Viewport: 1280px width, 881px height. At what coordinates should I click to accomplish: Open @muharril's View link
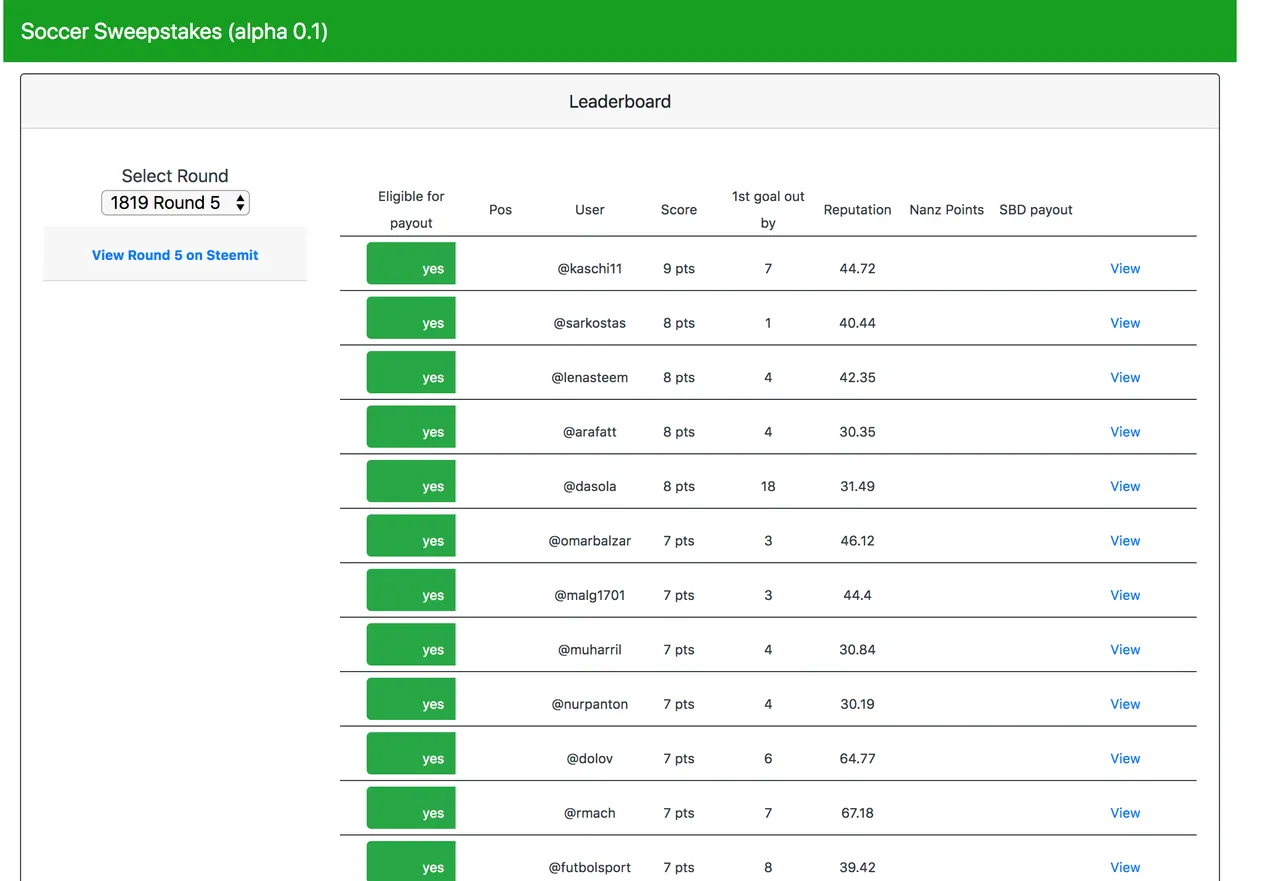point(1125,650)
